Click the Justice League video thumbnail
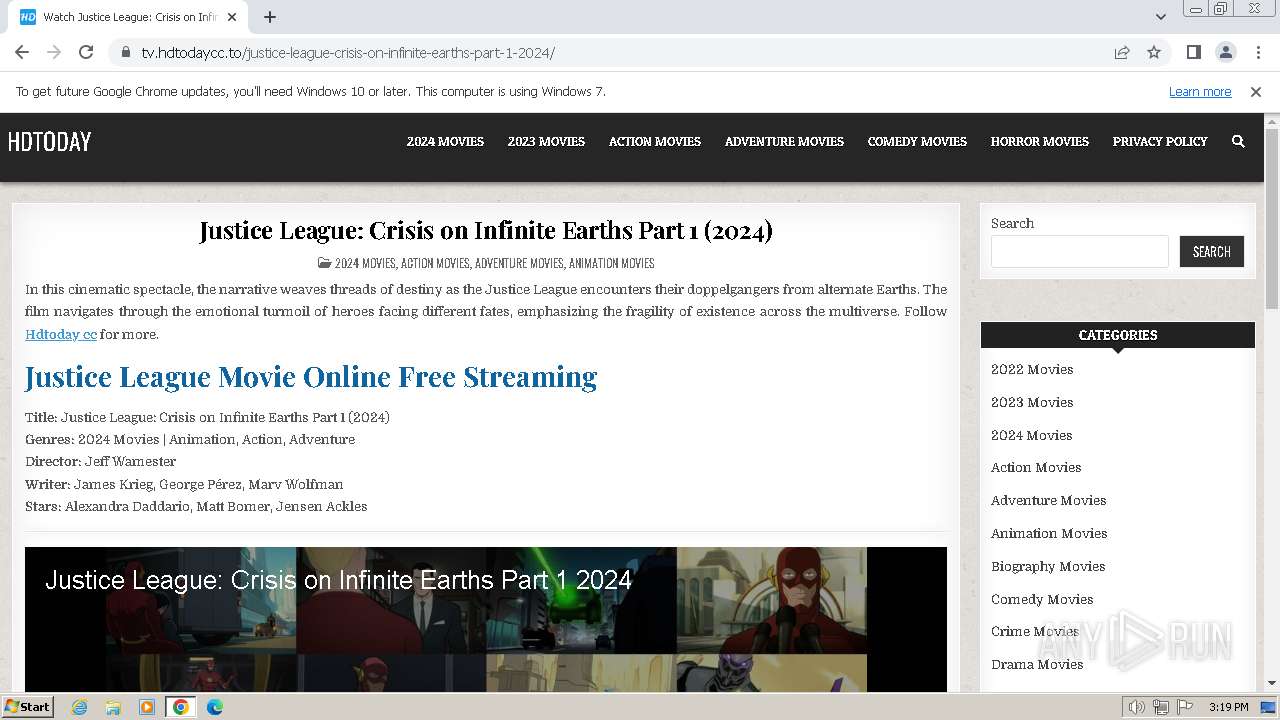This screenshot has height=720, width=1280. point(486,619)
